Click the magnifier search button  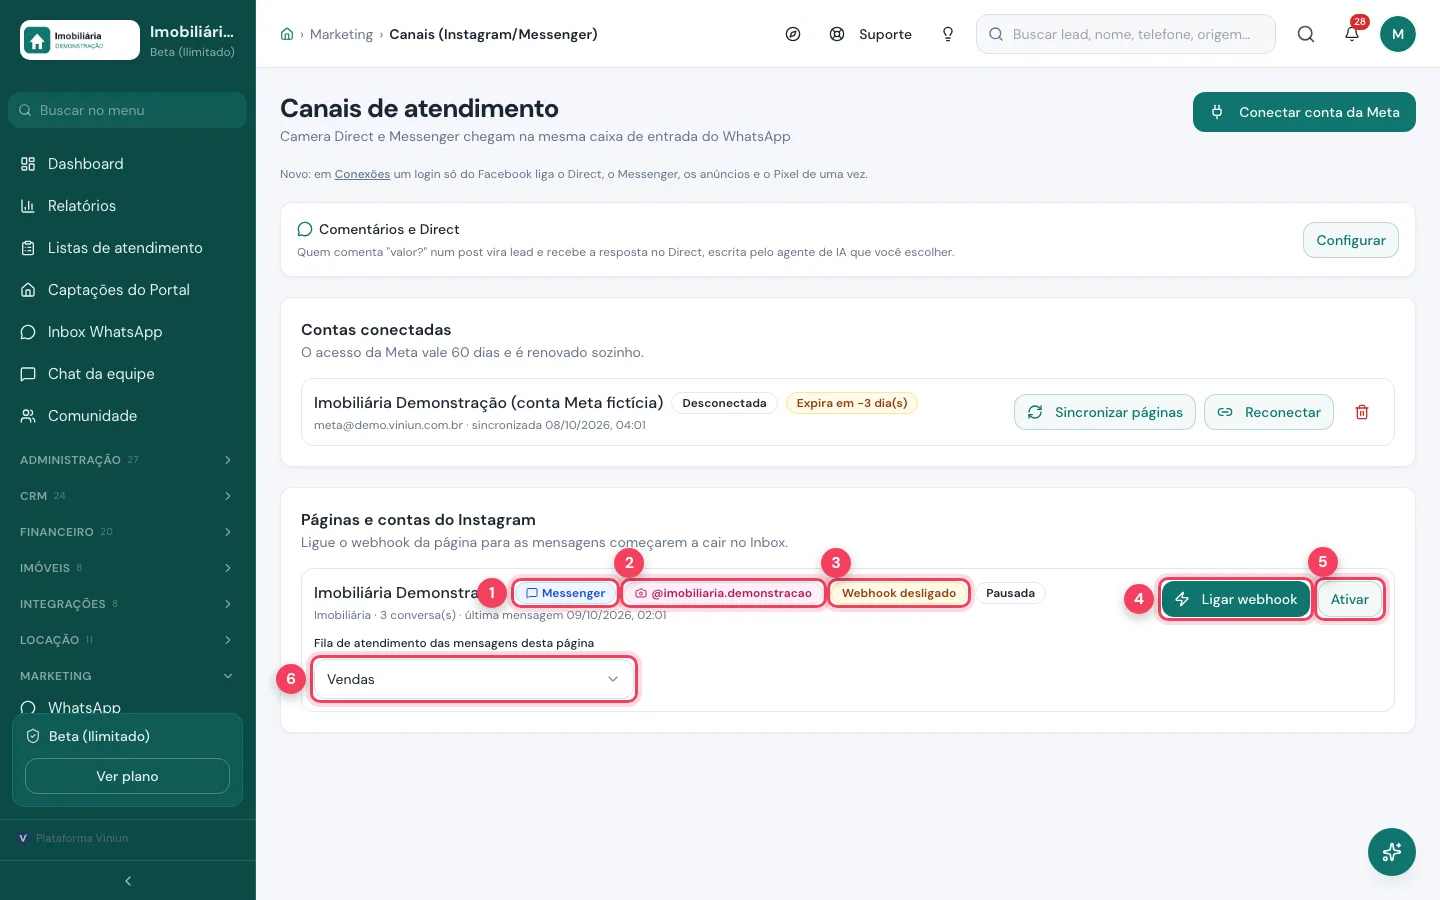pos(1306,34)
